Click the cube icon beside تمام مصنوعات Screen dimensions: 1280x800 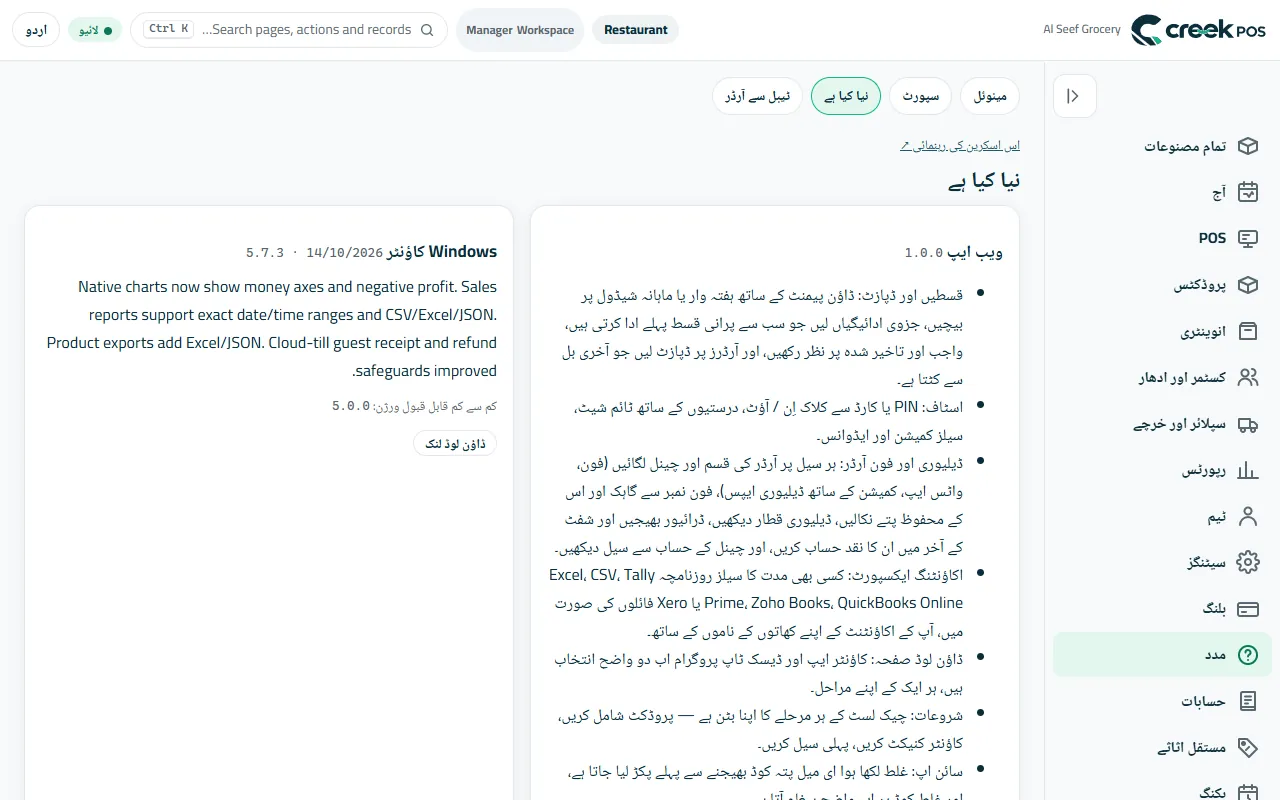[1247, 146]
